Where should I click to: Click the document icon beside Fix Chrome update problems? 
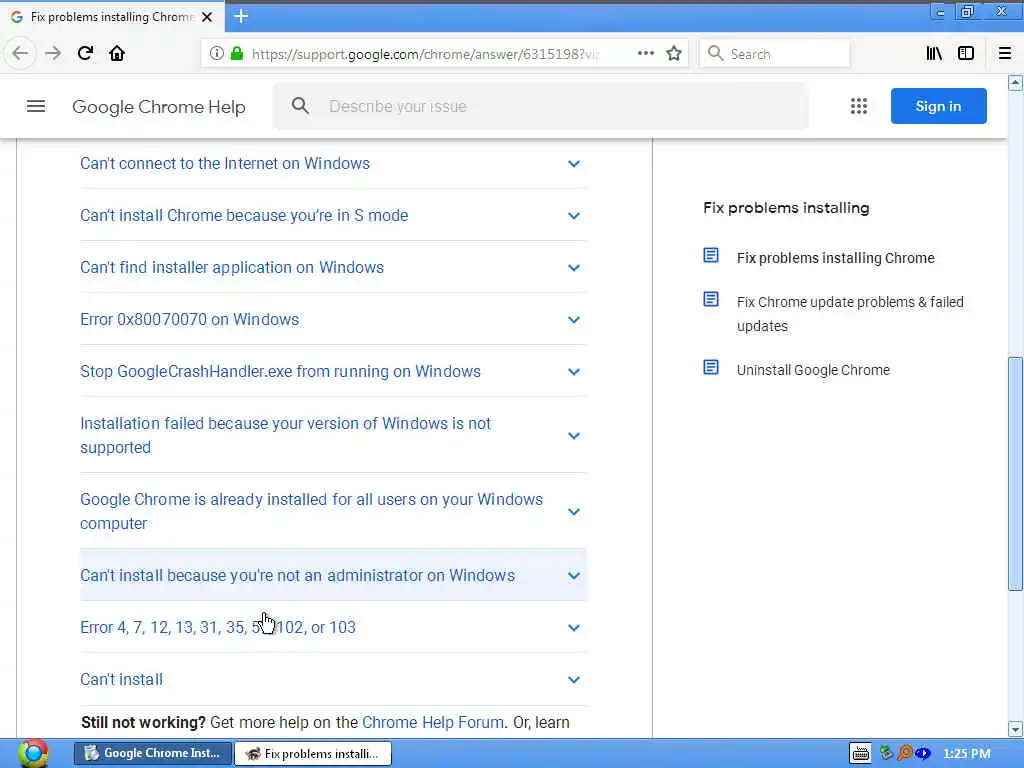pos(711,299)
